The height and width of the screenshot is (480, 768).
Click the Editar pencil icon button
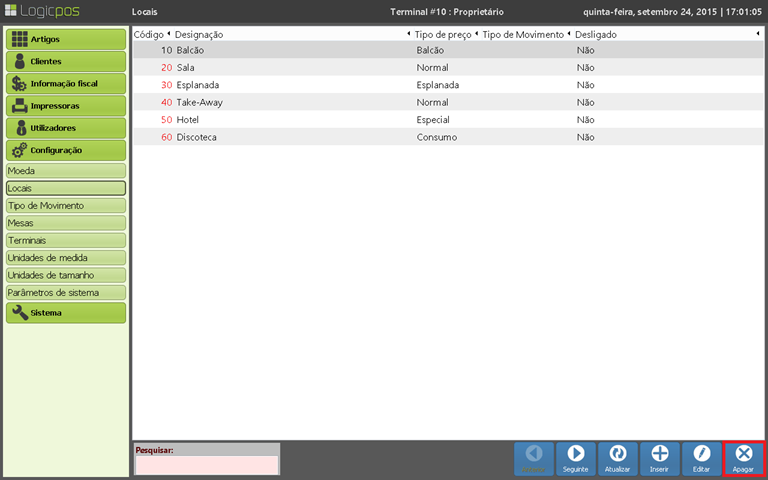[701, 458]
